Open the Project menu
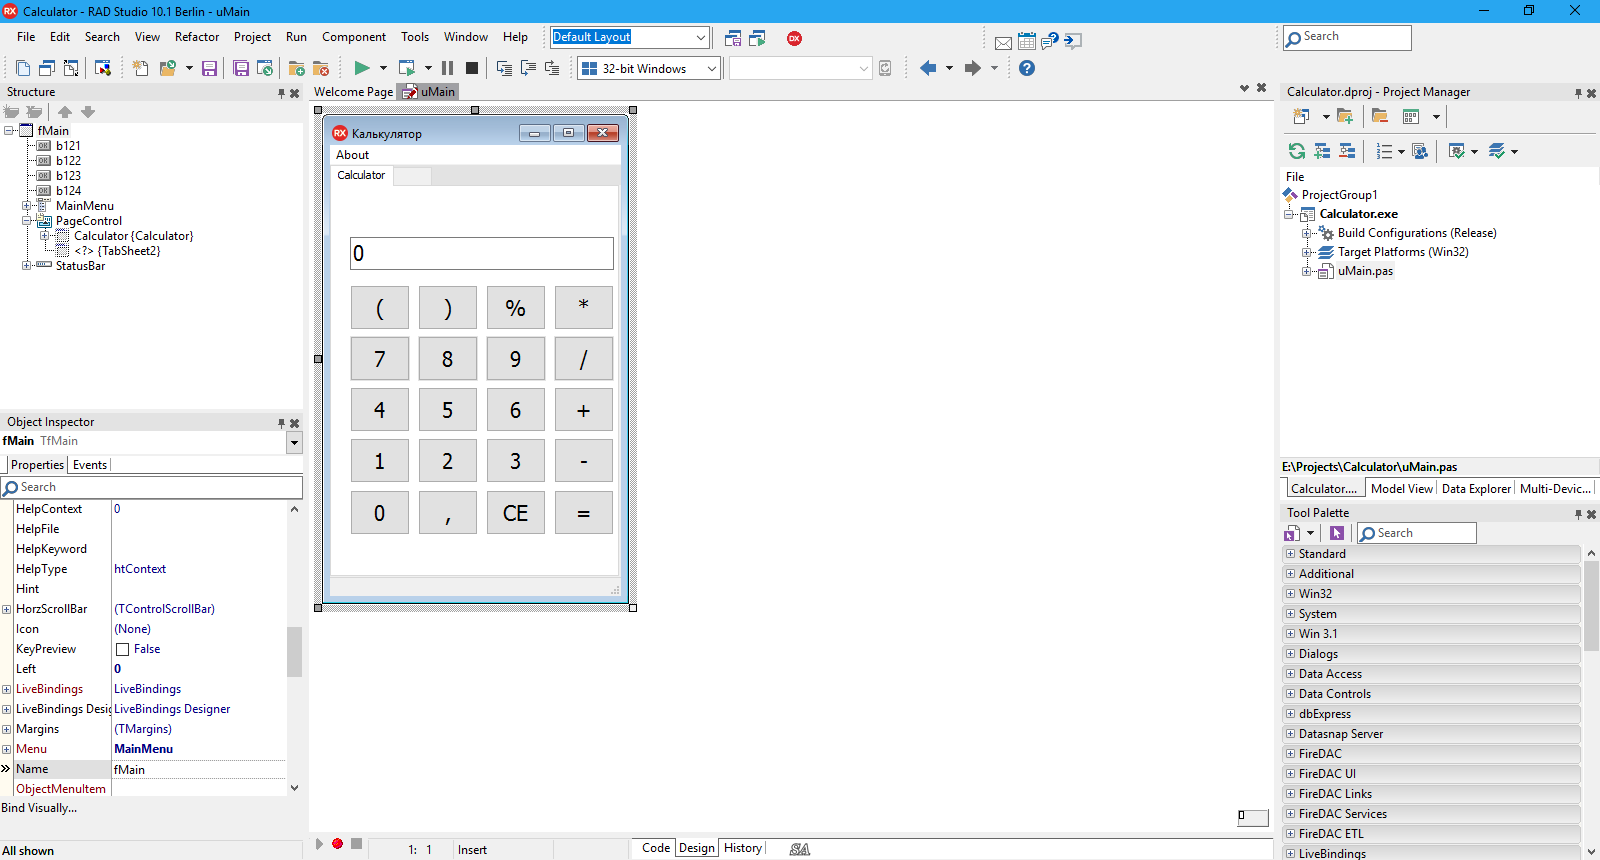1600x860 pixels. (252, 37)
